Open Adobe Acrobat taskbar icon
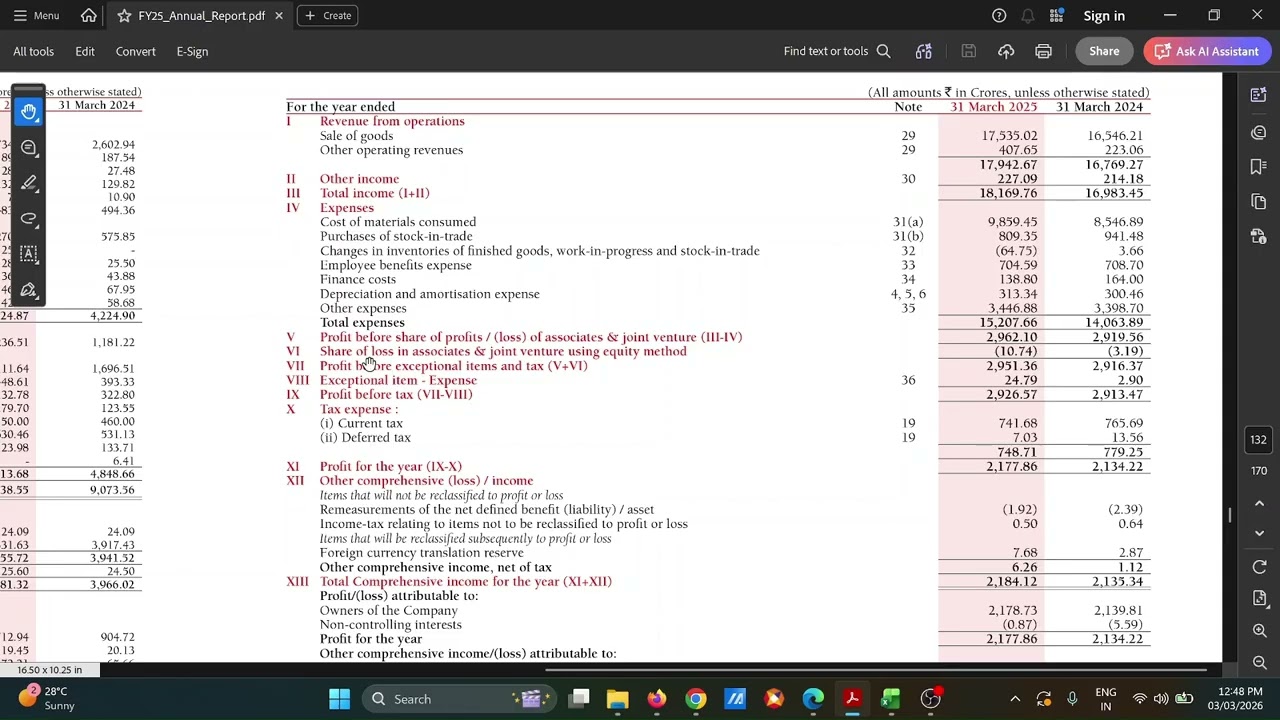This screenshot has height=720, width=1280. coord(852,699)
